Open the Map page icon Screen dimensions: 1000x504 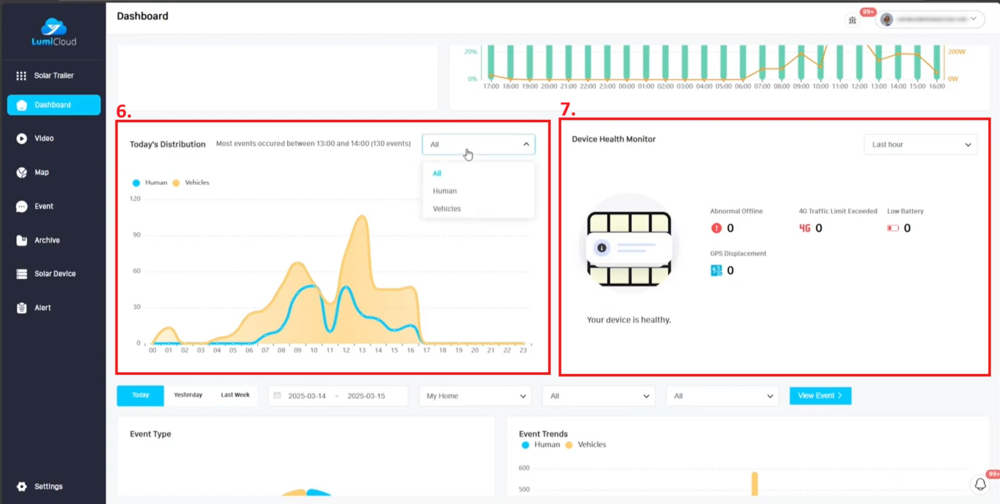[x=22, y=173]
